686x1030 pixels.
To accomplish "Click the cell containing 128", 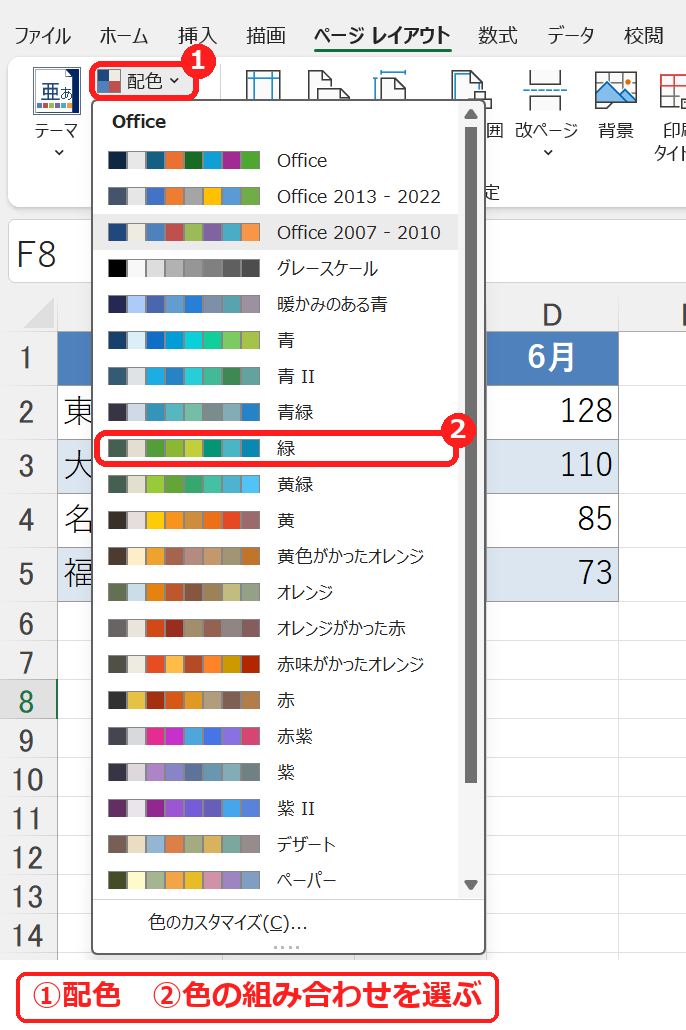I will pos(552,412).
